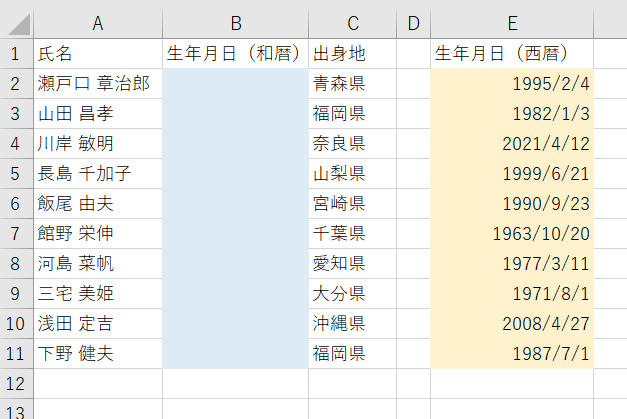Select column C header
This screenshot has width=627, height=419.
coord(353,23)
